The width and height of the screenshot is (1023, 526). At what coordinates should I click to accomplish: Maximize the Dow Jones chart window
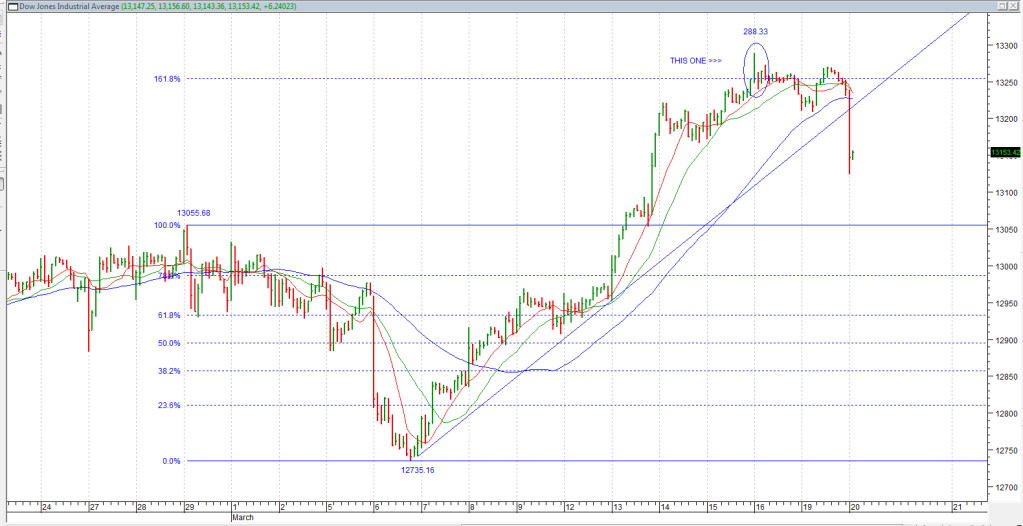point(1003,6)
